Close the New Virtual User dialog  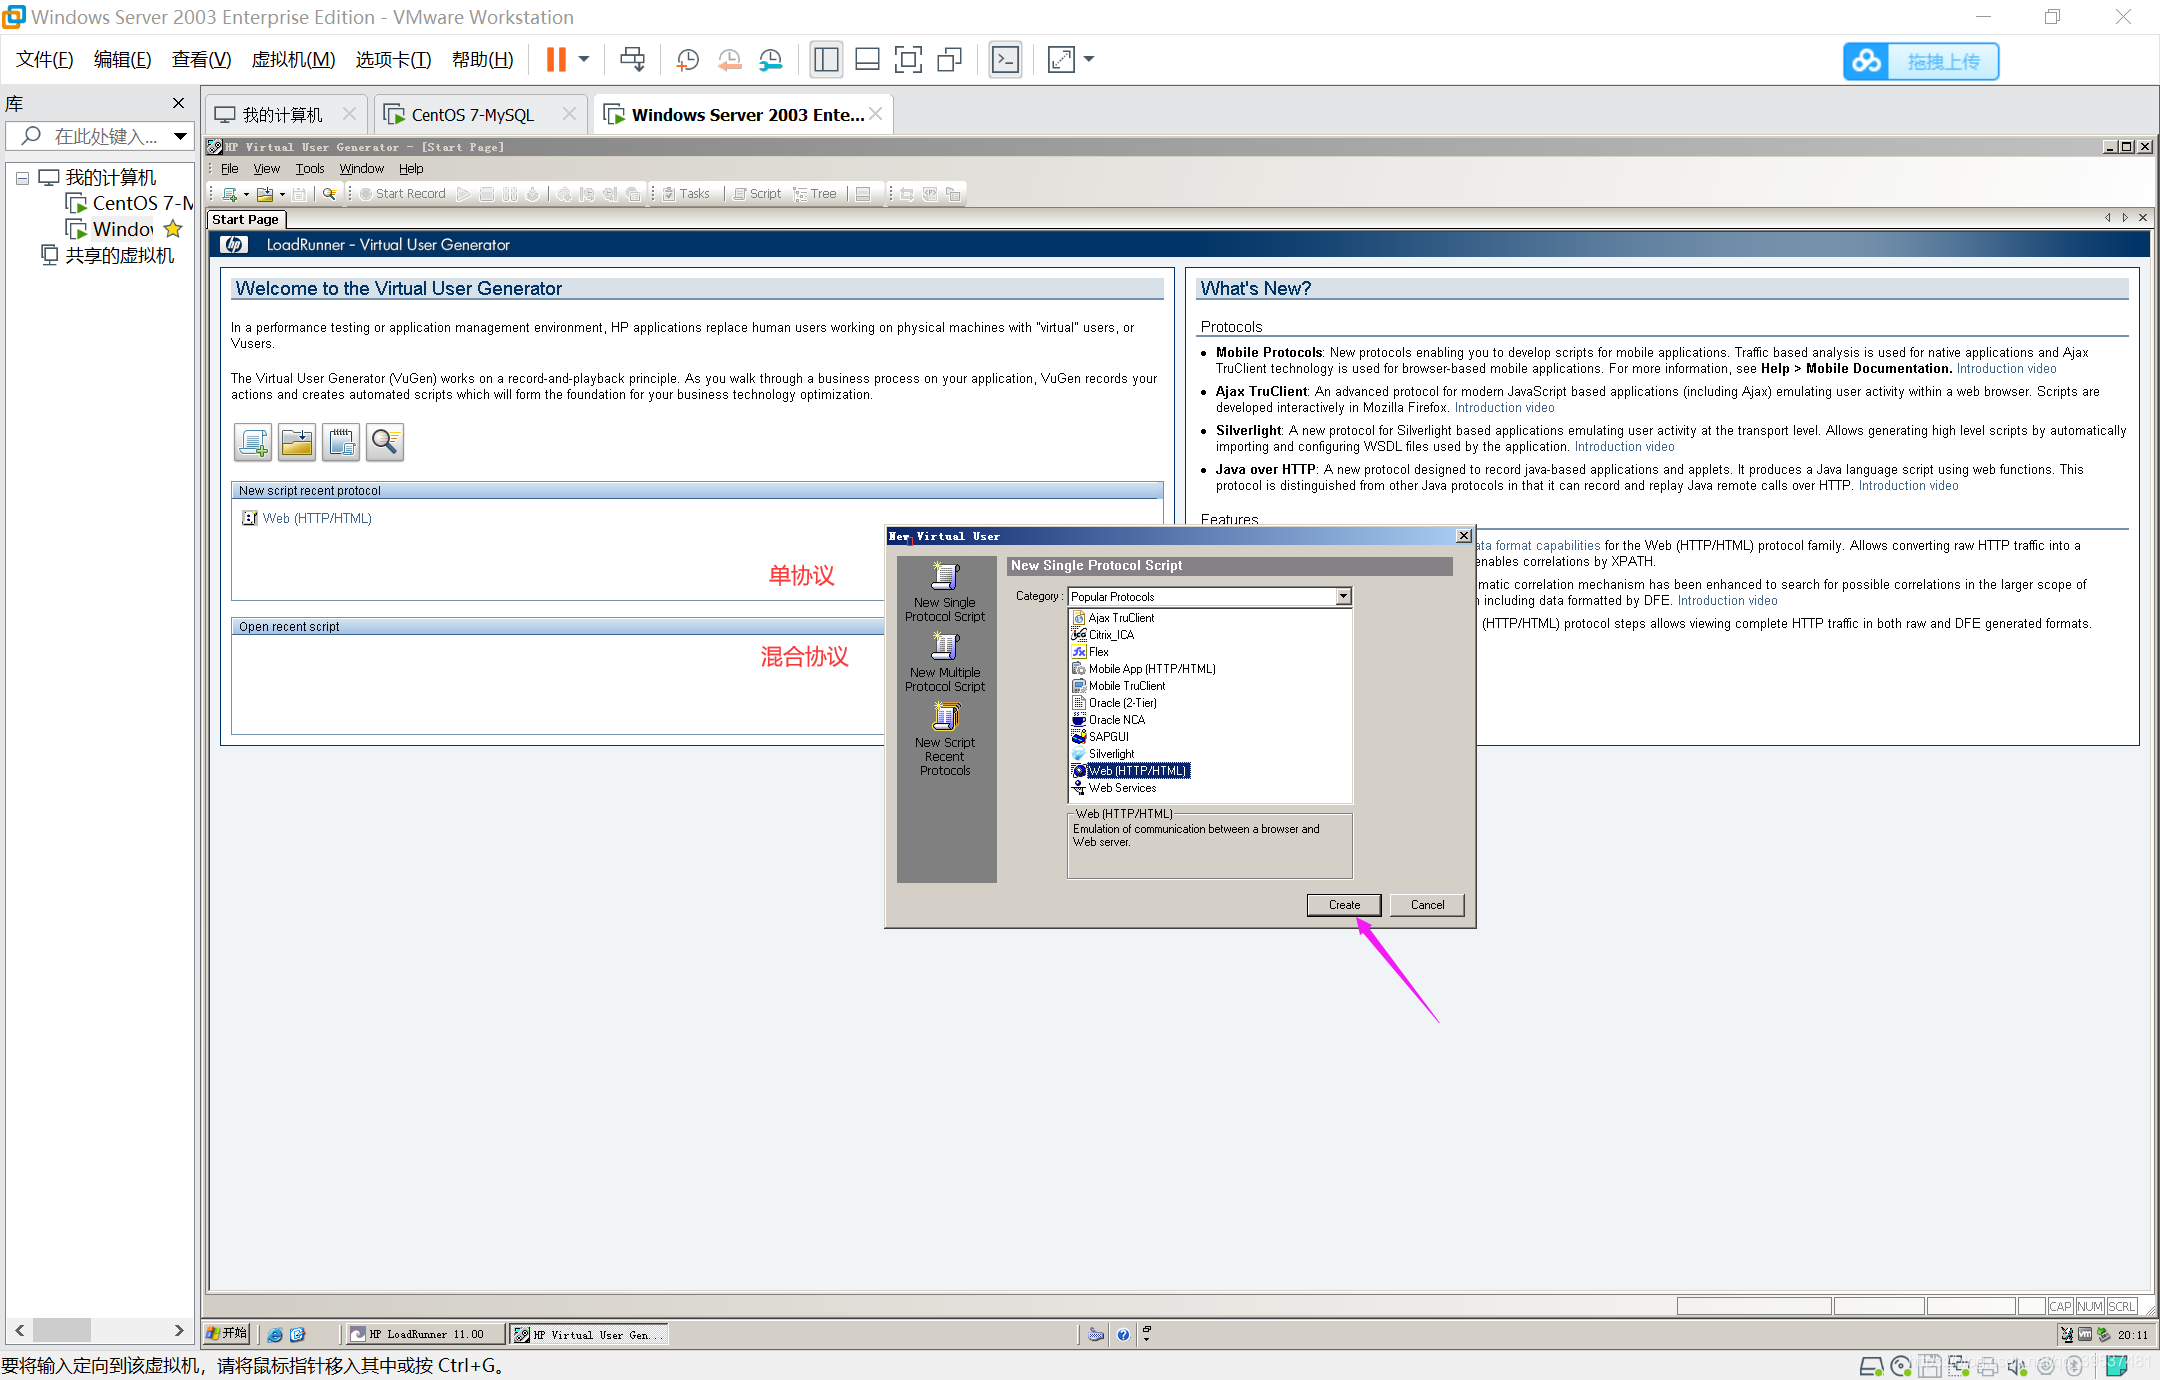(x=1463, y=537)
